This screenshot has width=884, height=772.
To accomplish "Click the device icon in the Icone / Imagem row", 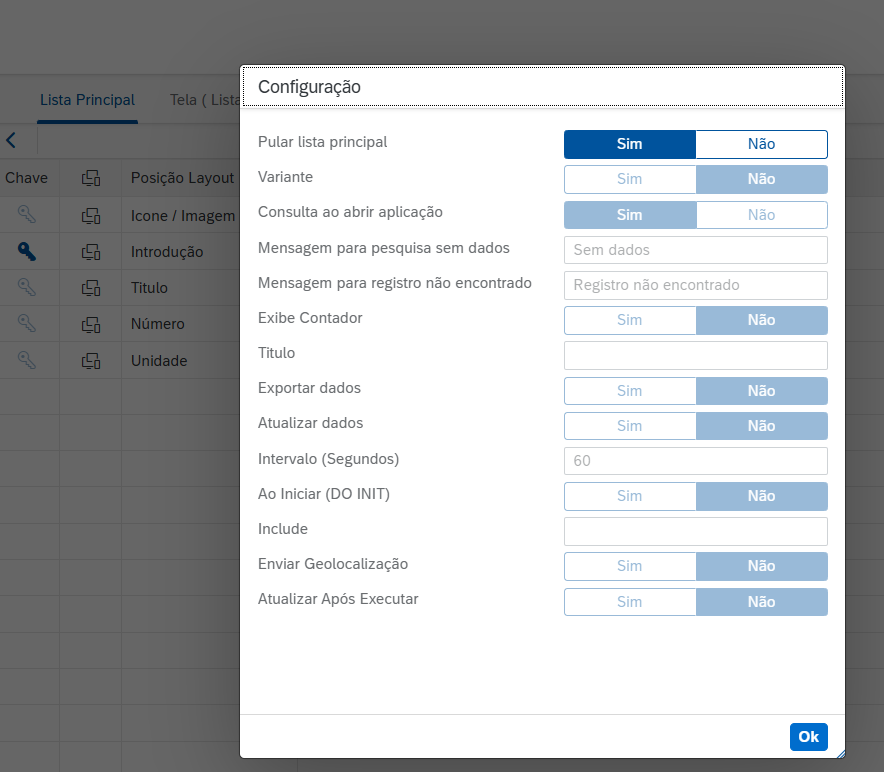I will pos(91,215).
